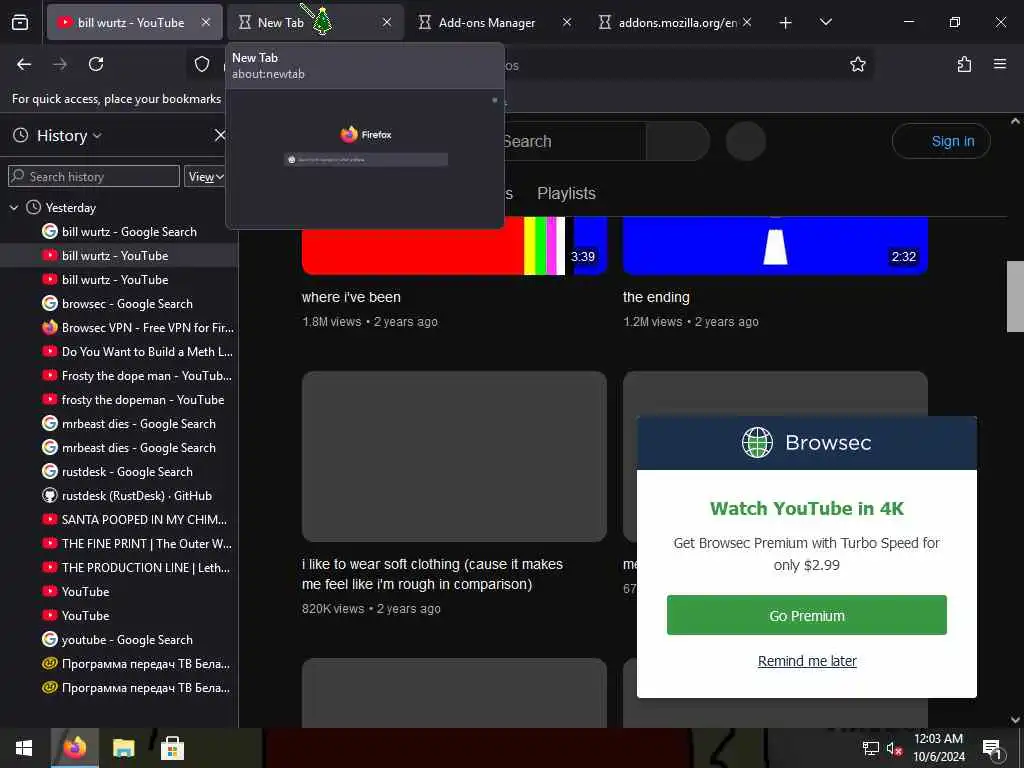Click the page vertical scrollbar thumb
This screenshot has height=768, width=1024.
1015,296
